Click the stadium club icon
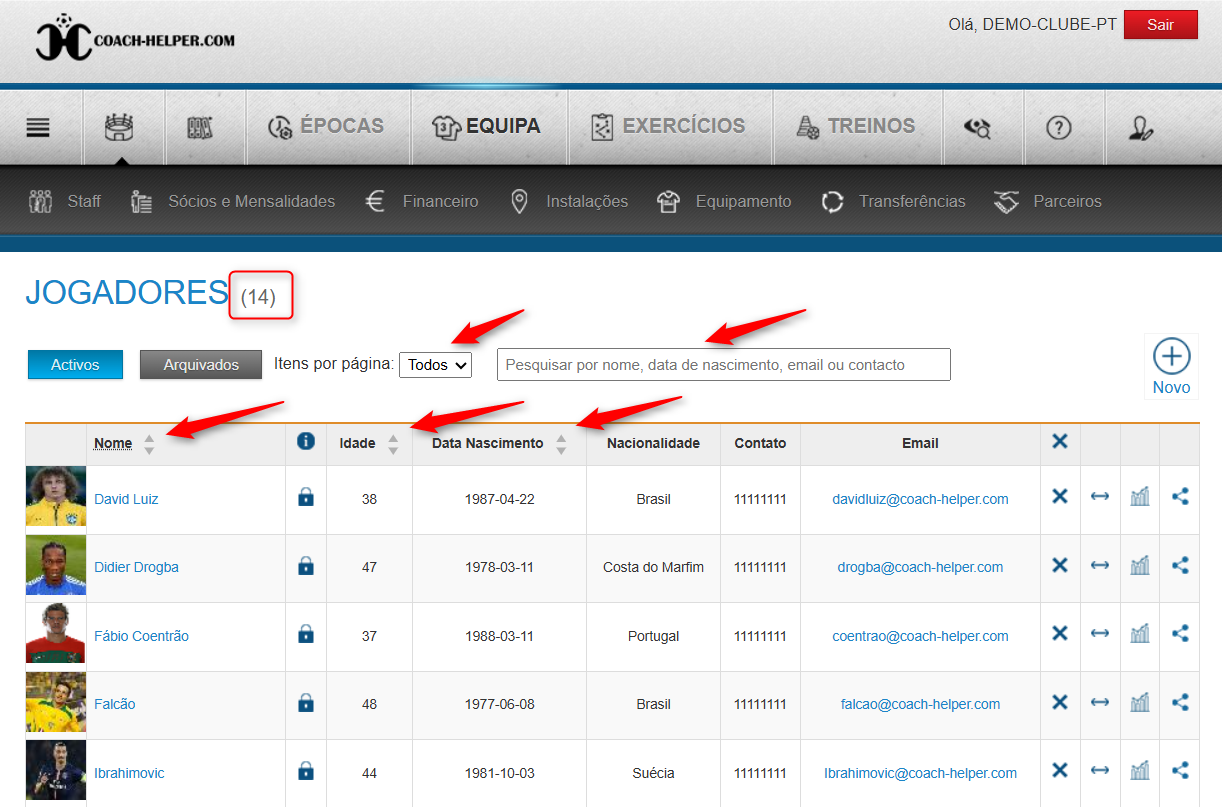 coord(119,127)
